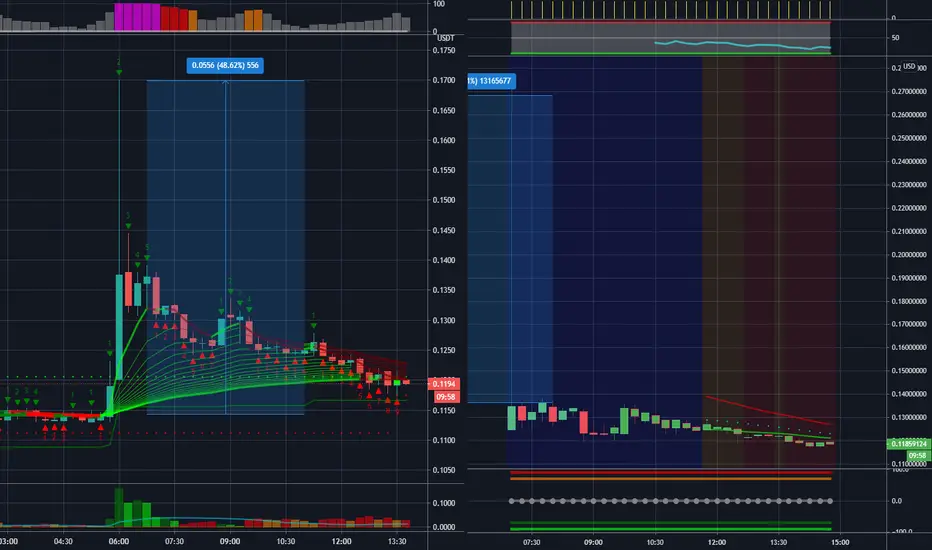Click the 0.23000000 price axis label
The height and width of the screenshot is (550, 932).
point(909,185)
